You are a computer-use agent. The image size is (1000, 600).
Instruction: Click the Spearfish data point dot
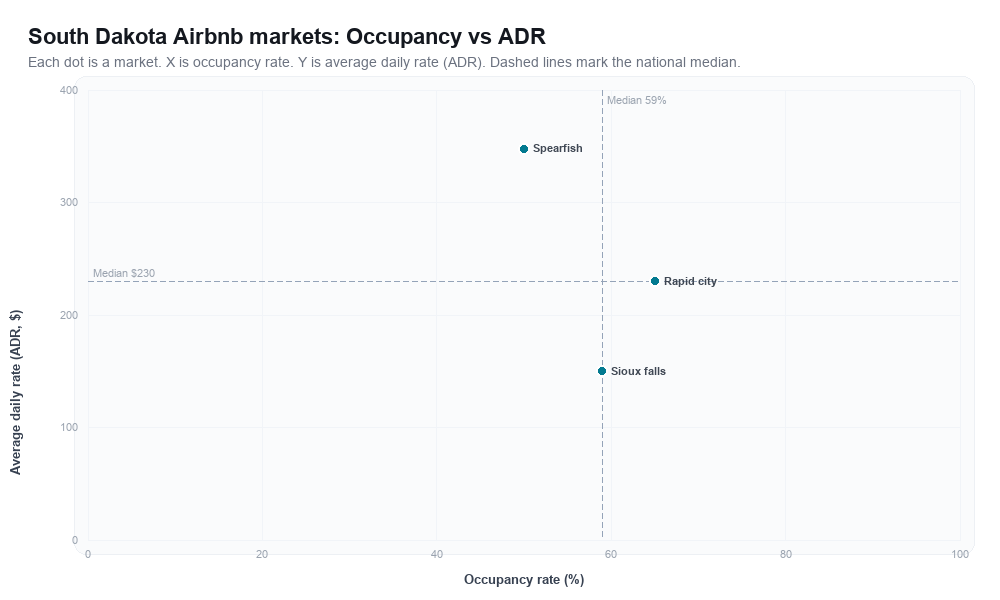524,149
